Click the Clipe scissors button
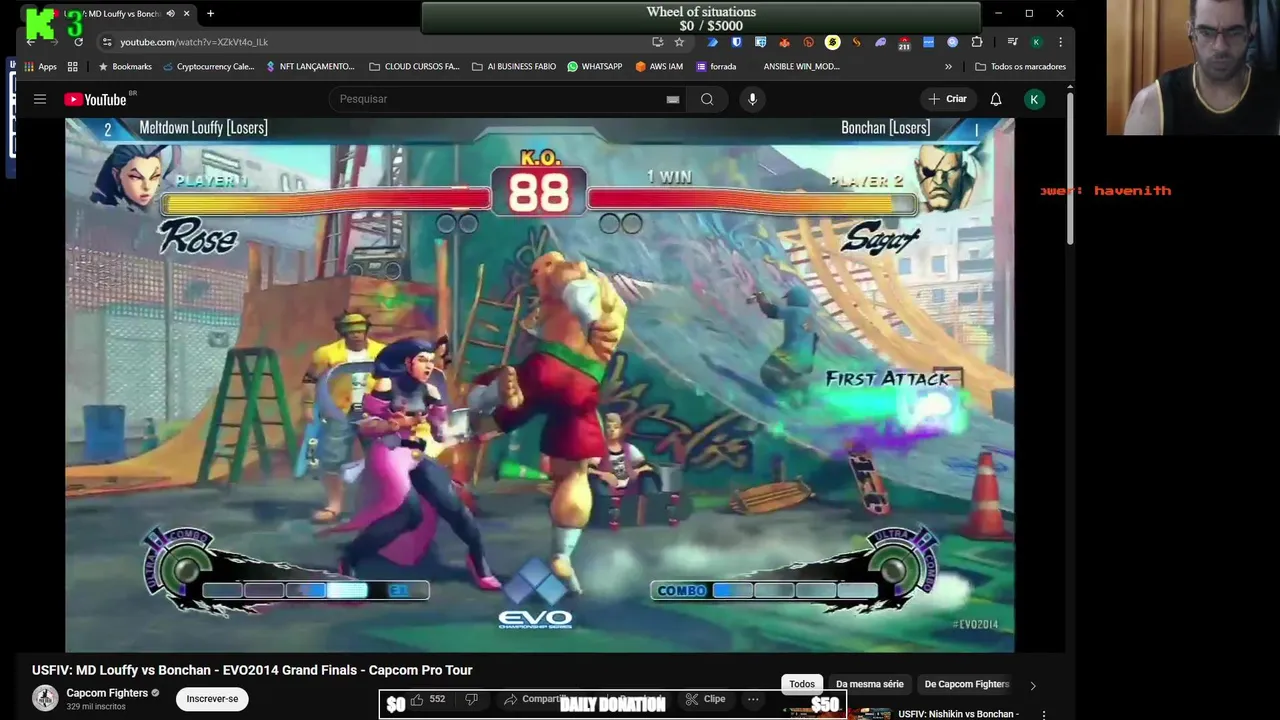1280x720 pixels. 706,699
